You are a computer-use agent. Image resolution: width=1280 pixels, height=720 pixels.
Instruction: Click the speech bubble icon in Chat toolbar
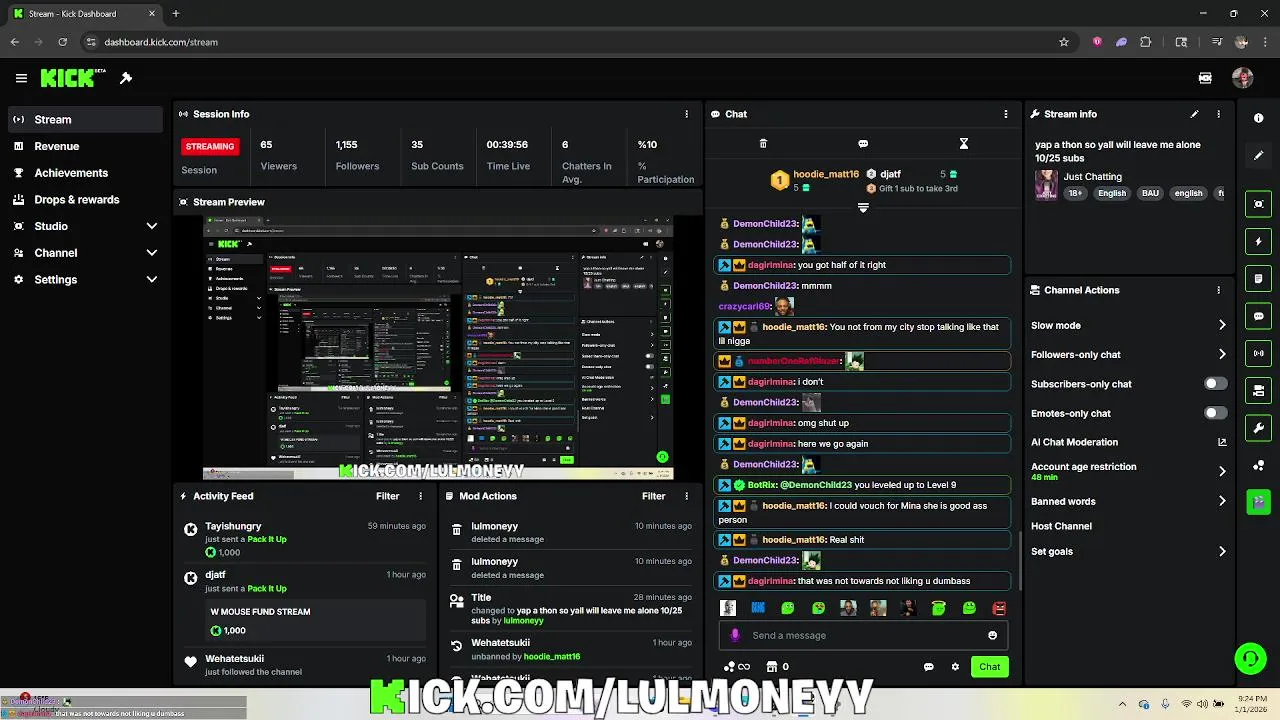coord(863,144)
